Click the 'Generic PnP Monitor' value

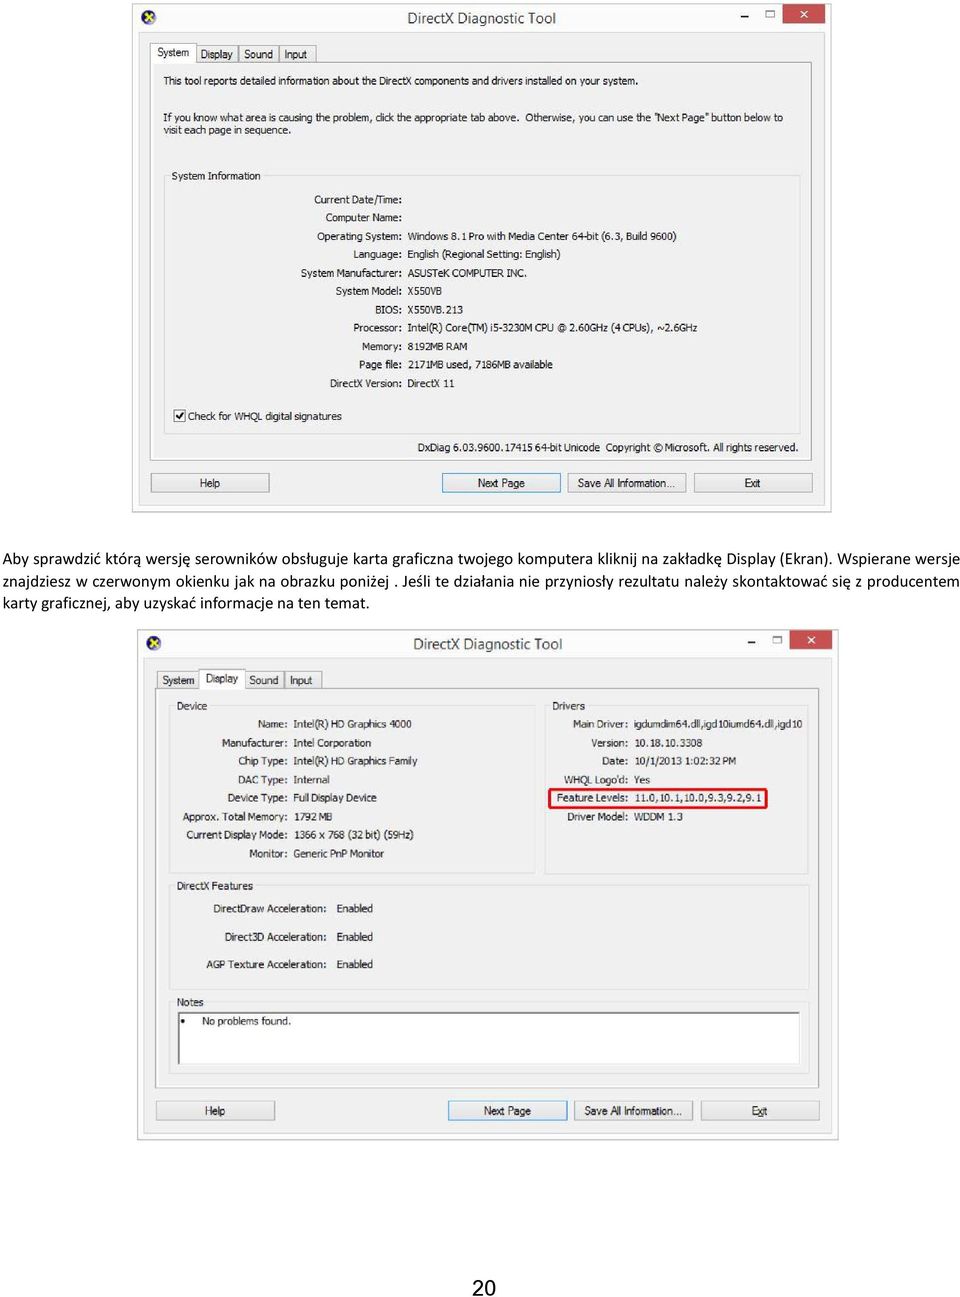tap(339, 854)
